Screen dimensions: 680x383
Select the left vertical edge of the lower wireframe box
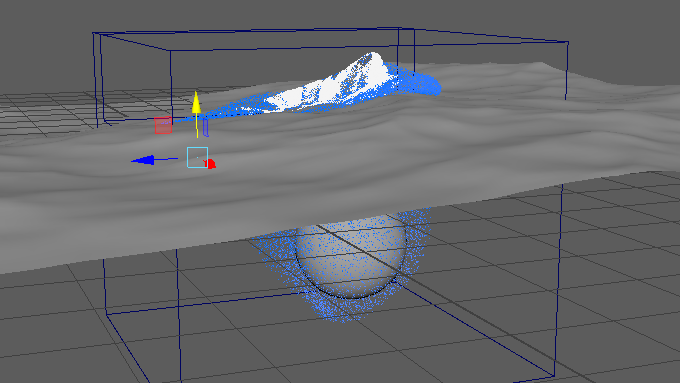105,283
